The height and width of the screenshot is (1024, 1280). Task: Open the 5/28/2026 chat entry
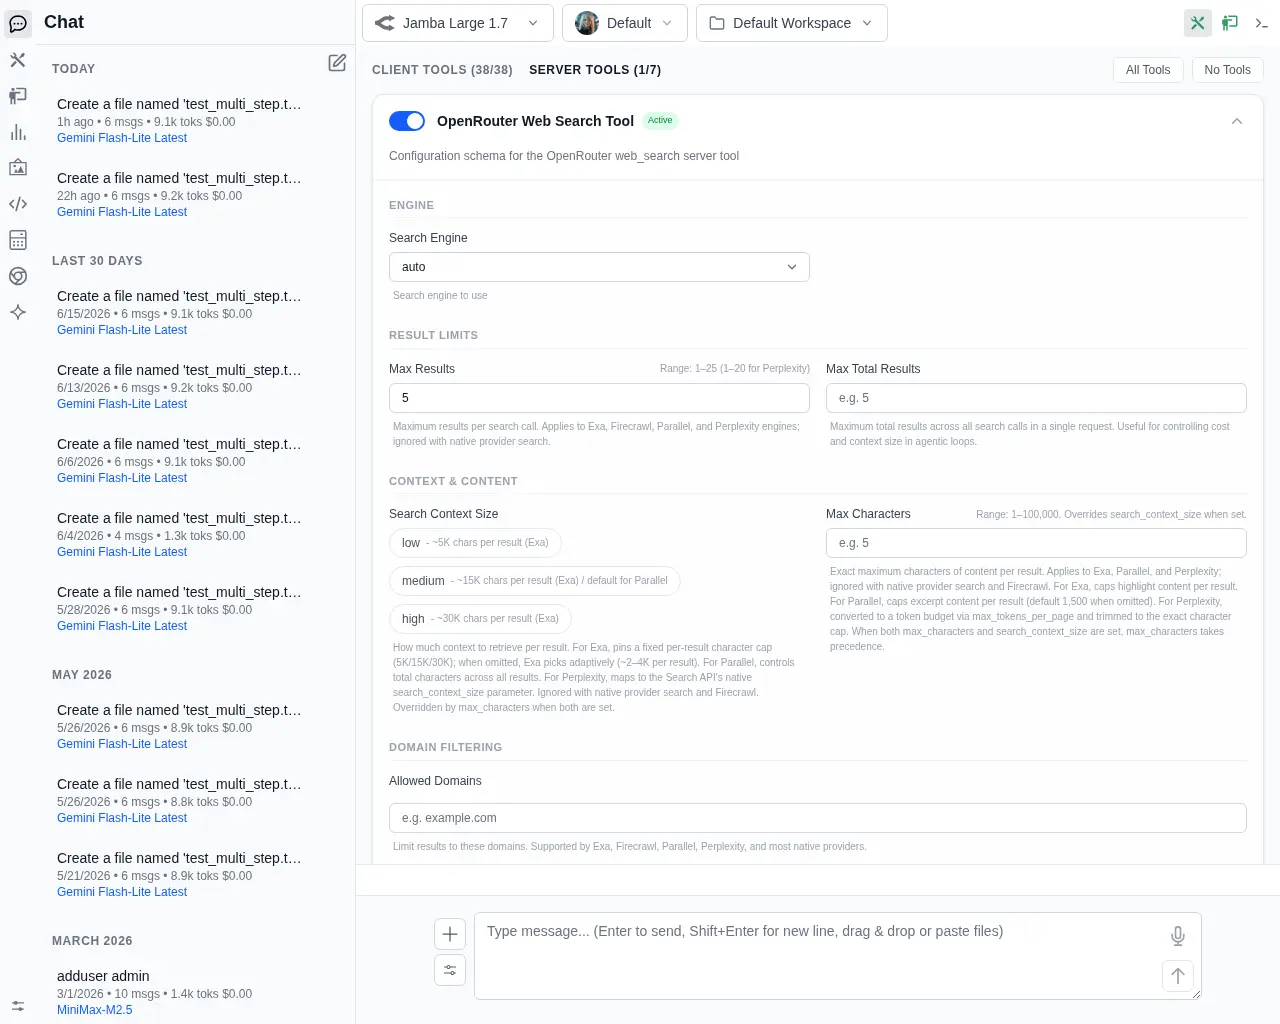point(180,609)
